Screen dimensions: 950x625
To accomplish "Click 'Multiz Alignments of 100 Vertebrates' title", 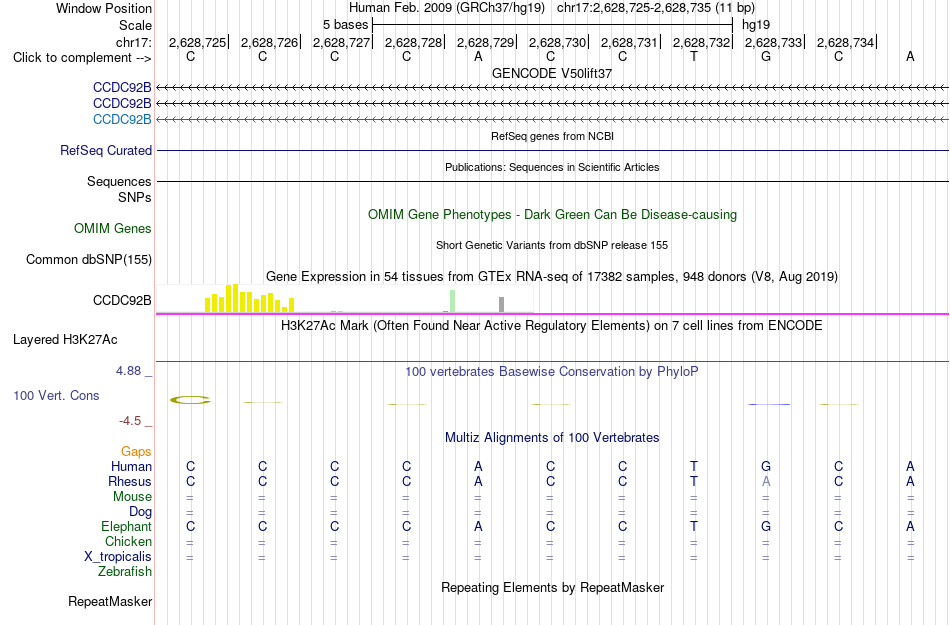I will point(552,437).
